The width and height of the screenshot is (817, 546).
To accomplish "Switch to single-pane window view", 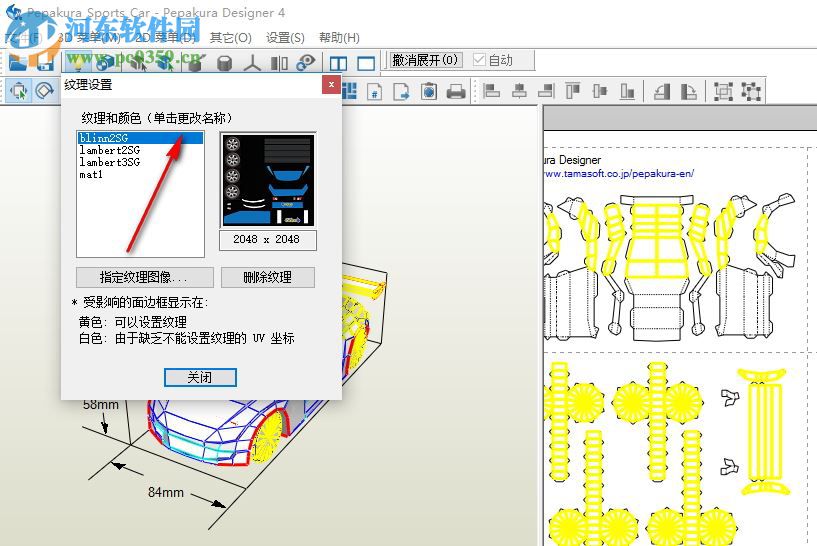I will pos(366,63).
